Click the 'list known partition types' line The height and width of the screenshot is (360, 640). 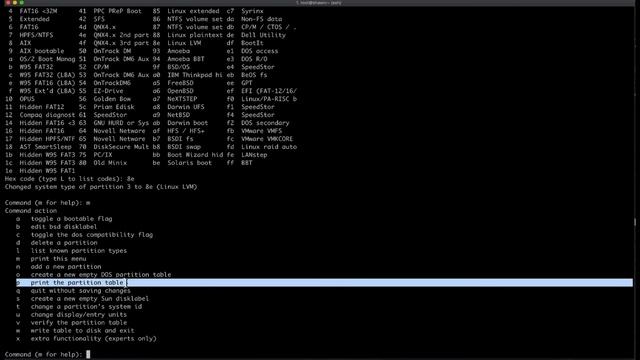[71, 251]
